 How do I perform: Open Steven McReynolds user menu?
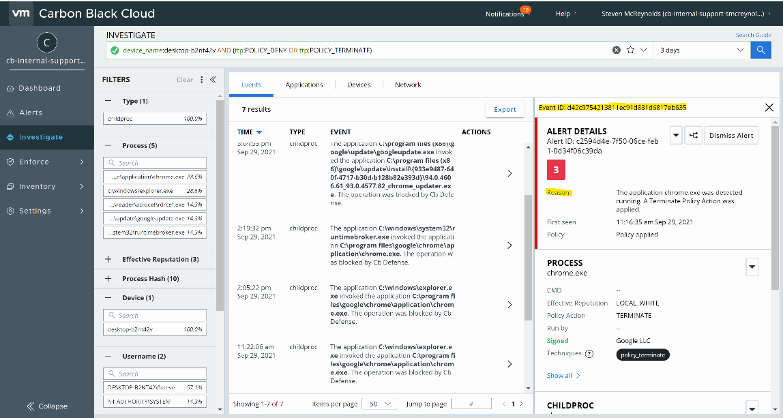click(x=686, y=14)
